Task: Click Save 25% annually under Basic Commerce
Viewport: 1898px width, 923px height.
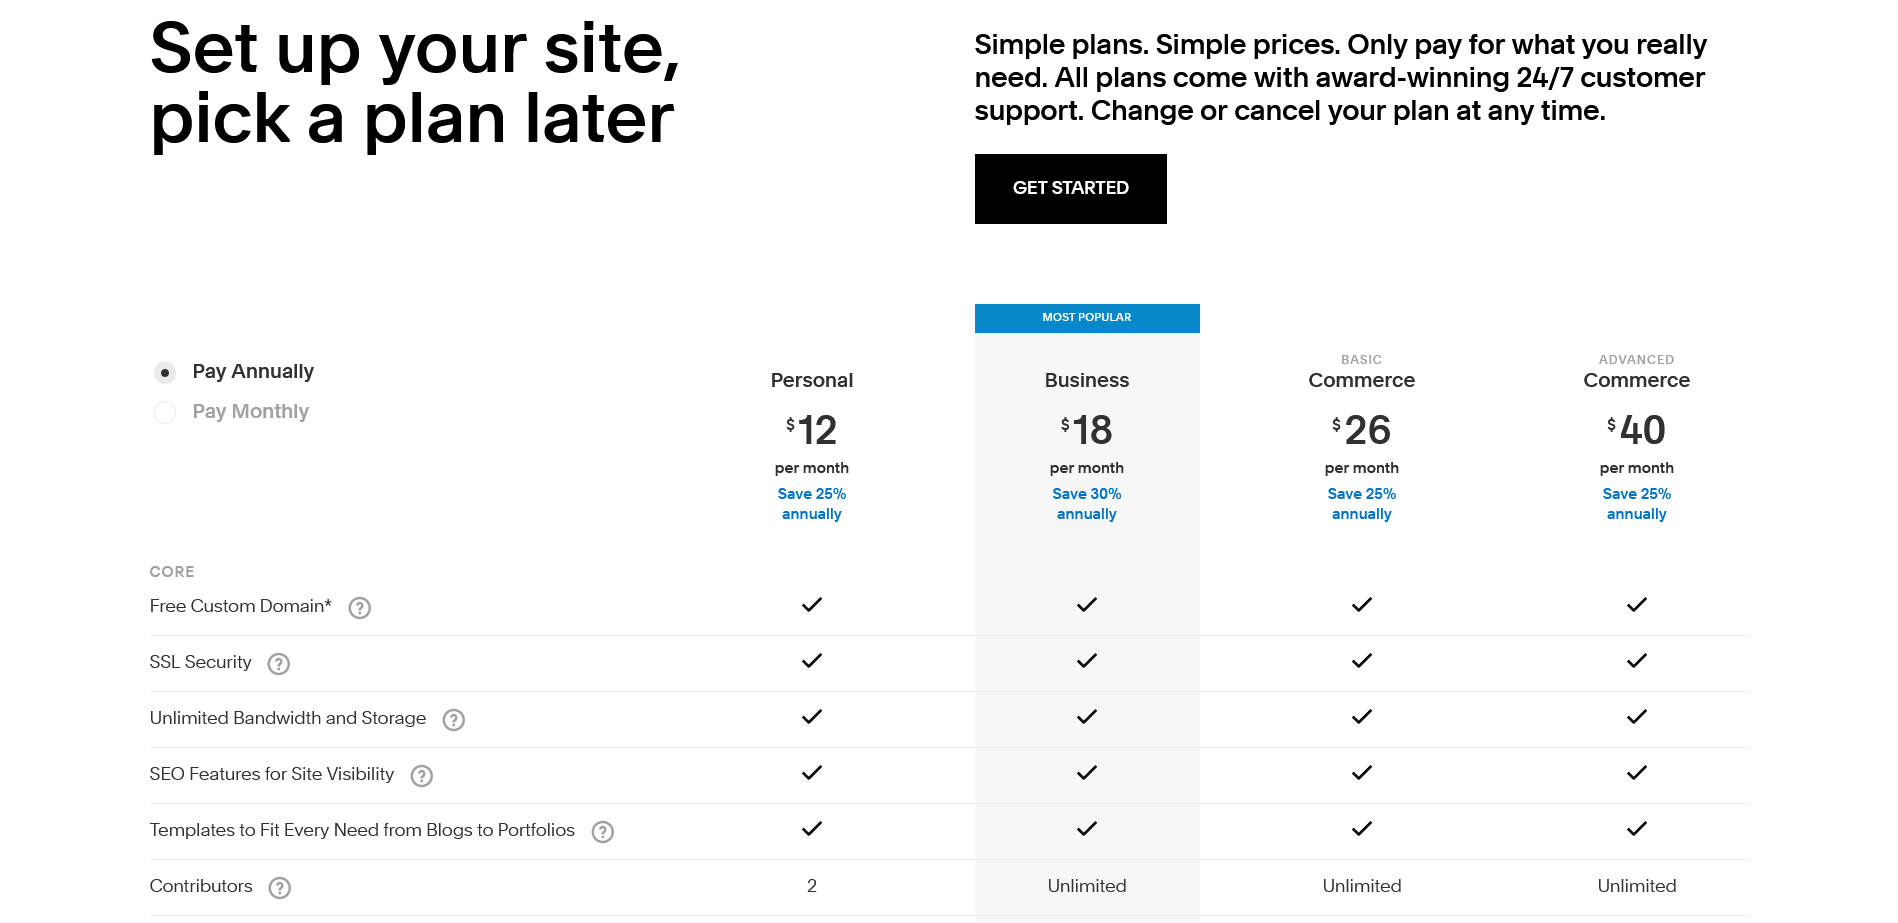Action: pos(1362,504)
